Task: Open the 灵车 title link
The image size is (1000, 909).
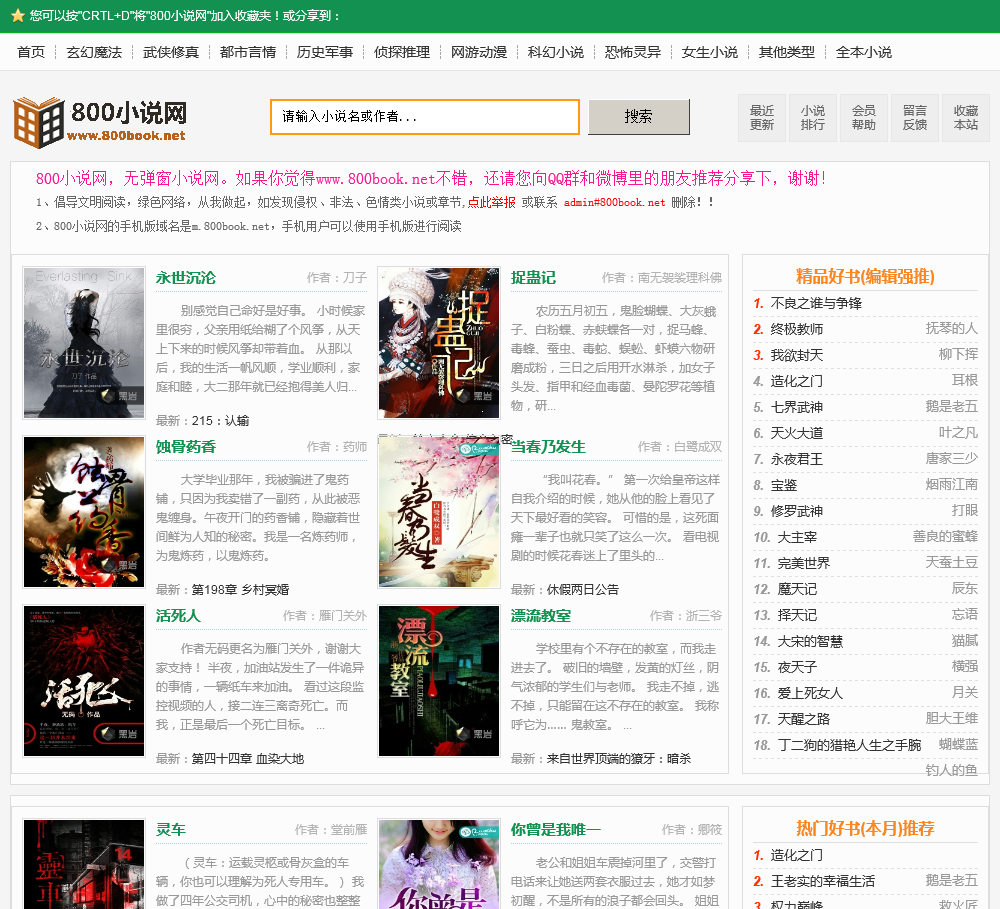Action: pos(171,829)
